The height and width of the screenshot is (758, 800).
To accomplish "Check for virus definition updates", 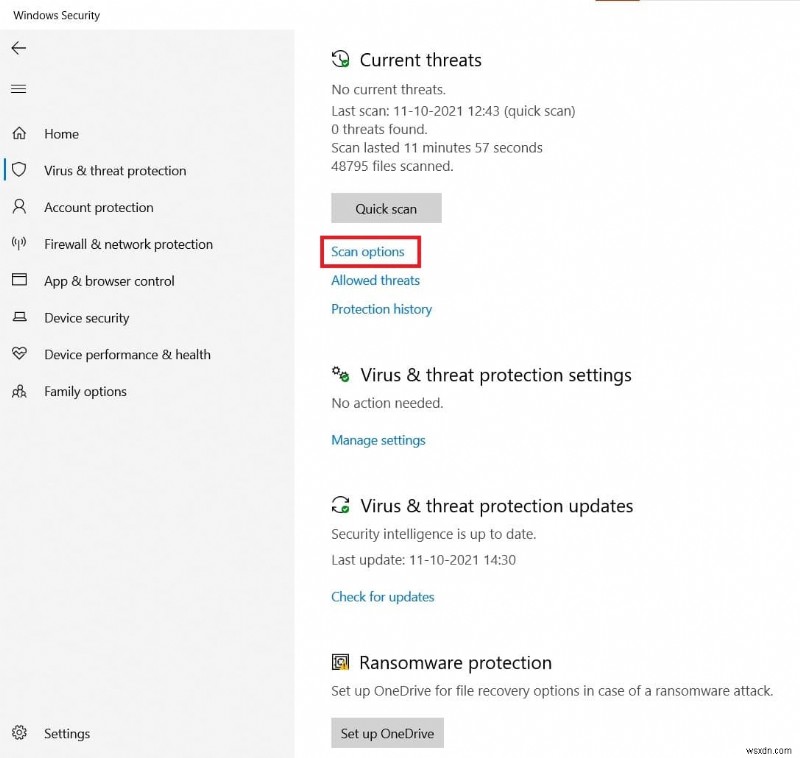I will 382,596.
